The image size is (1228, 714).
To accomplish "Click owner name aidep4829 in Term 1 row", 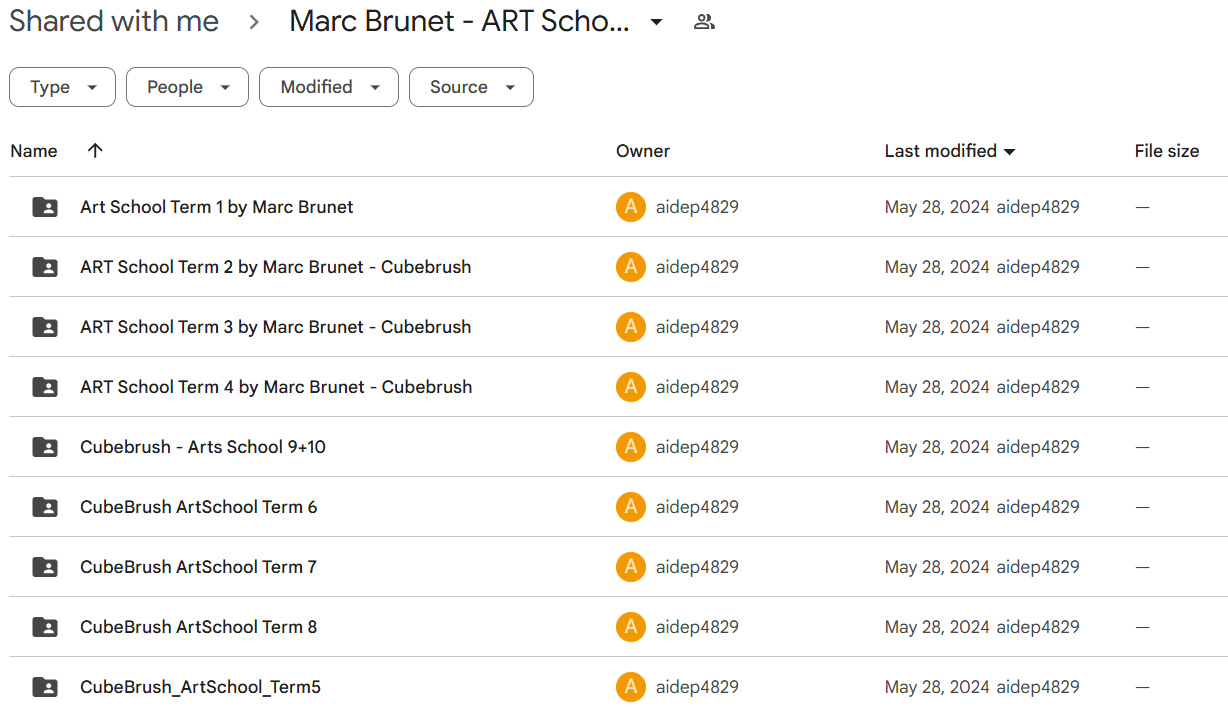I will (698, 207).
